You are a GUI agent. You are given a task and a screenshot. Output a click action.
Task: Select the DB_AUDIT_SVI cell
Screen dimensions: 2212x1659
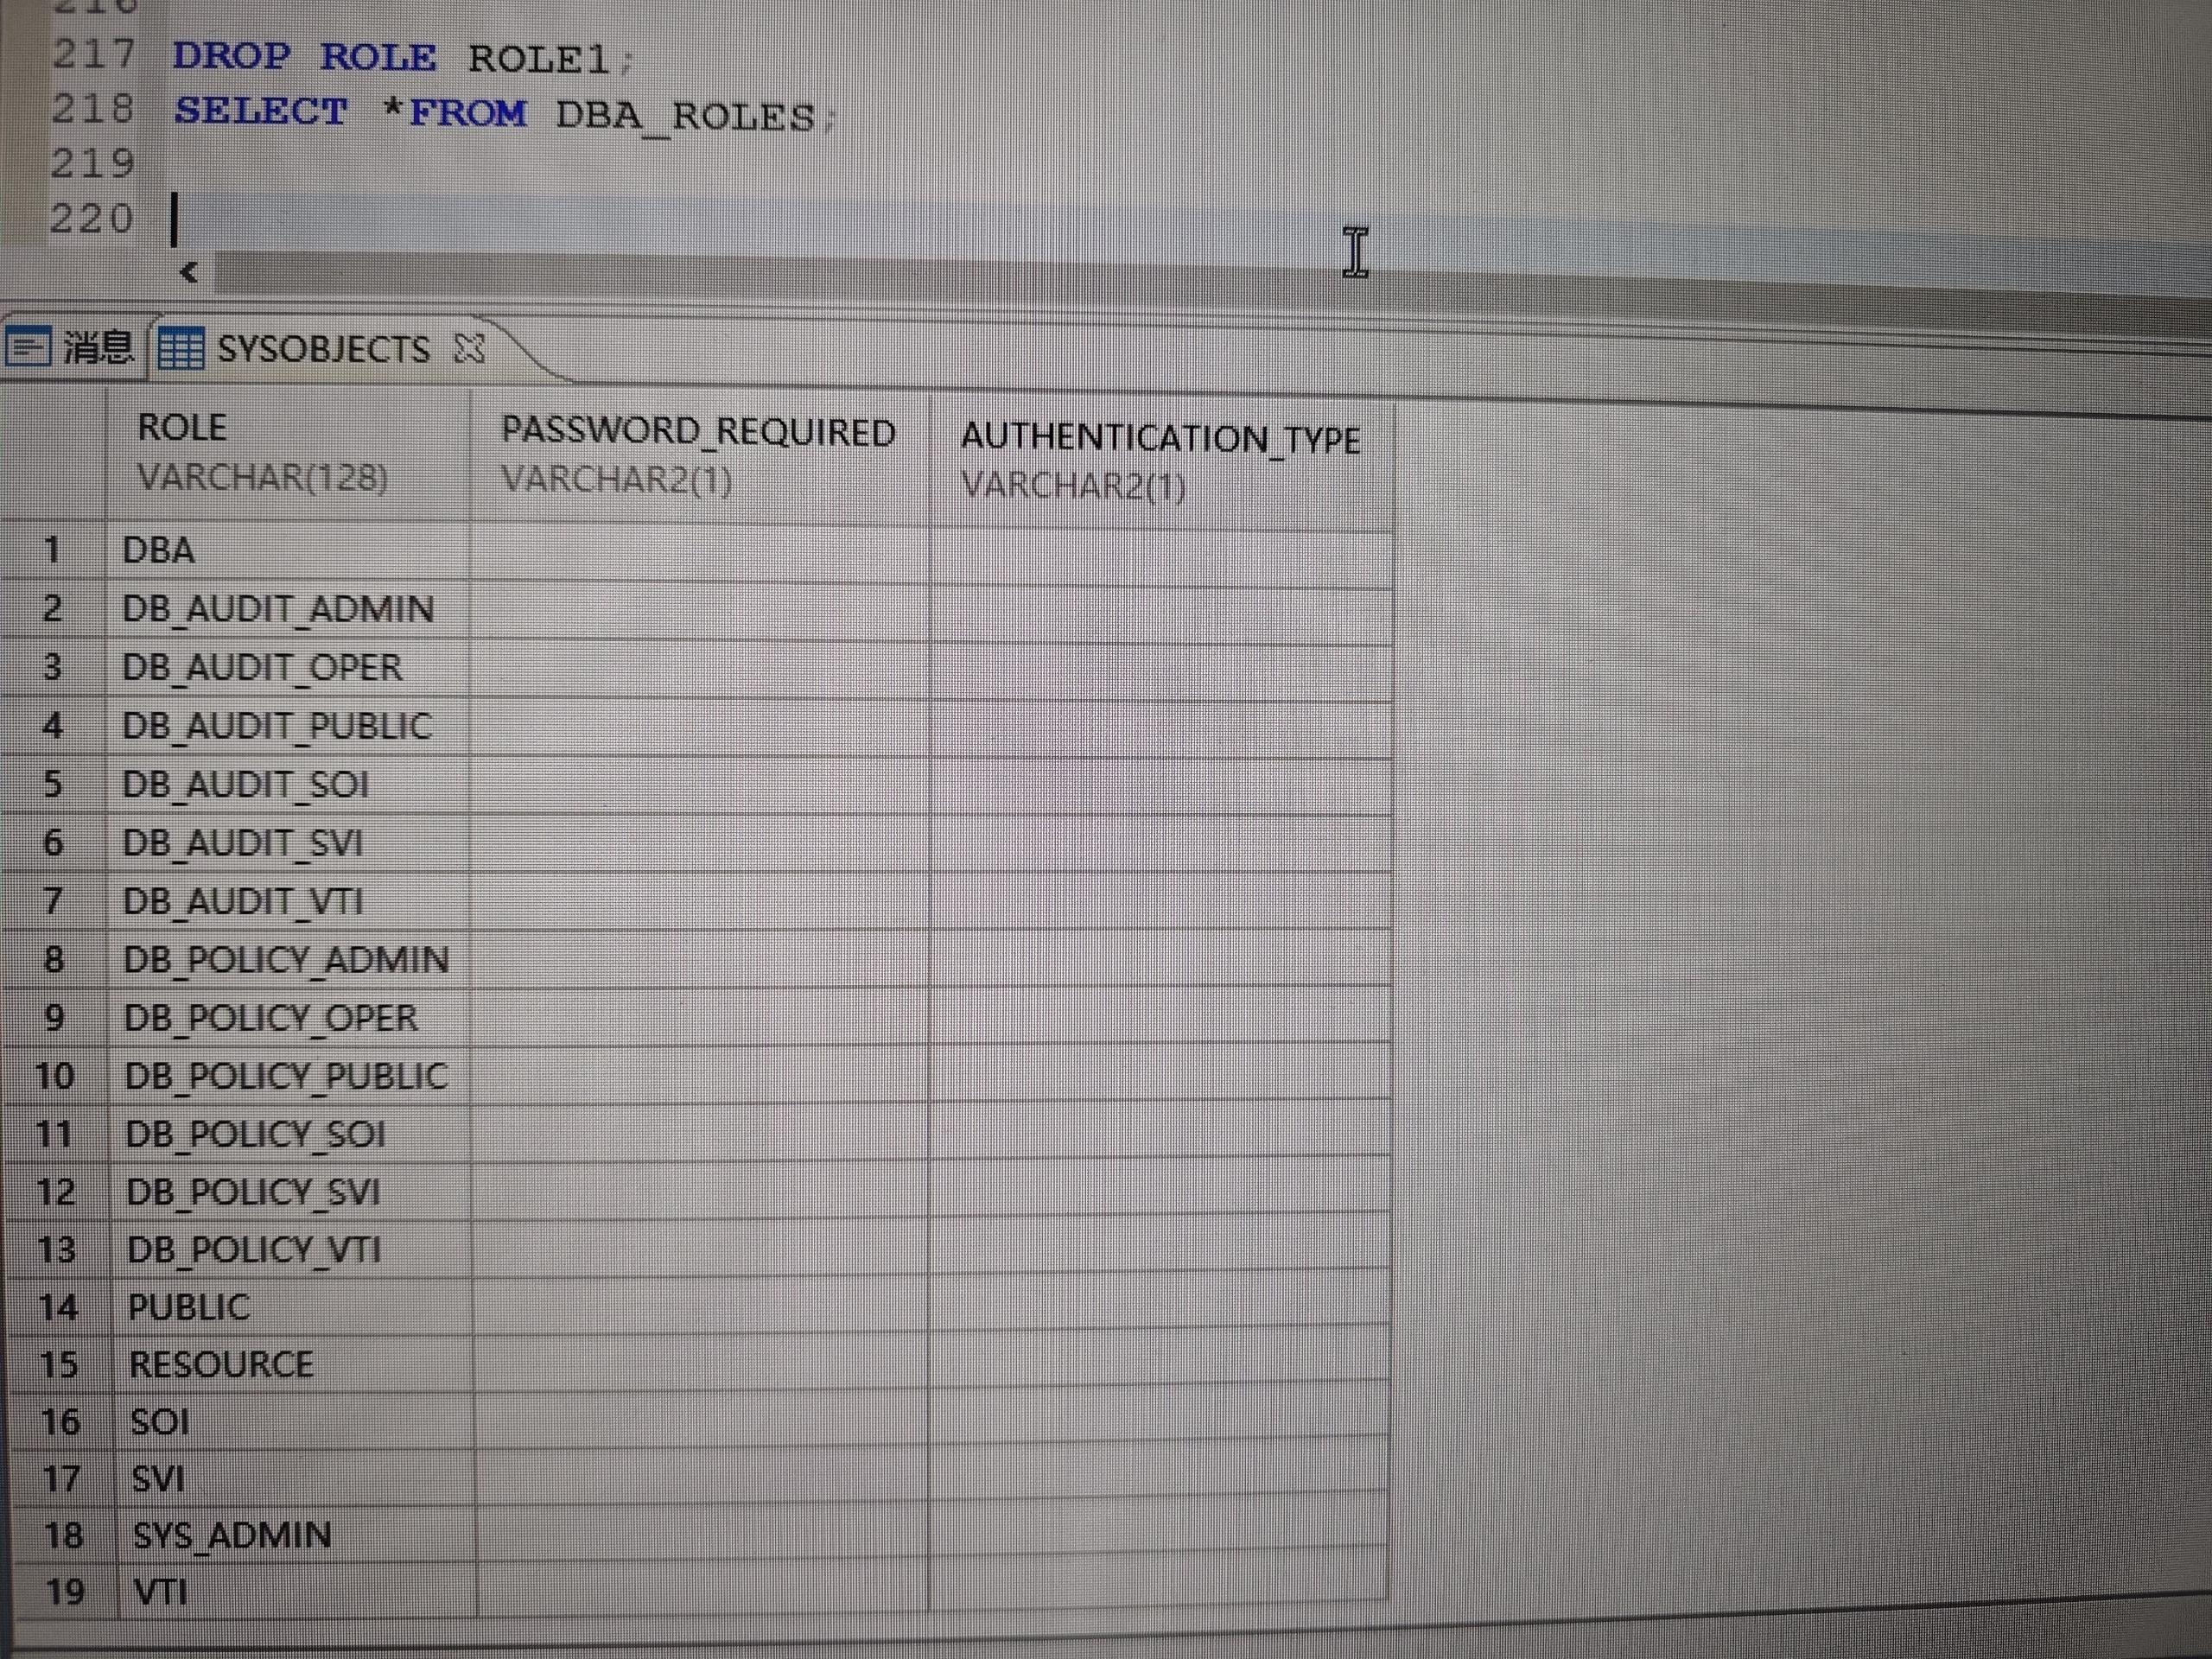pyautogui.click(x=288, y=843)
